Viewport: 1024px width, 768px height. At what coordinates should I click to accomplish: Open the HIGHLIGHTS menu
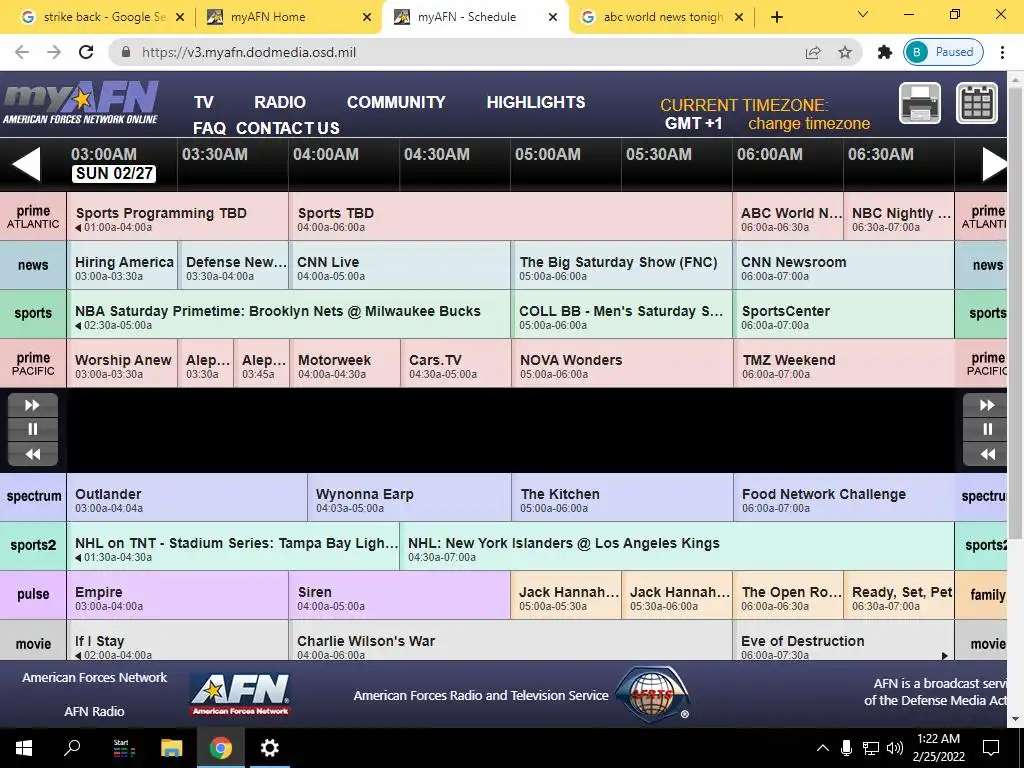pyautogui.click(x=536, y=102)
